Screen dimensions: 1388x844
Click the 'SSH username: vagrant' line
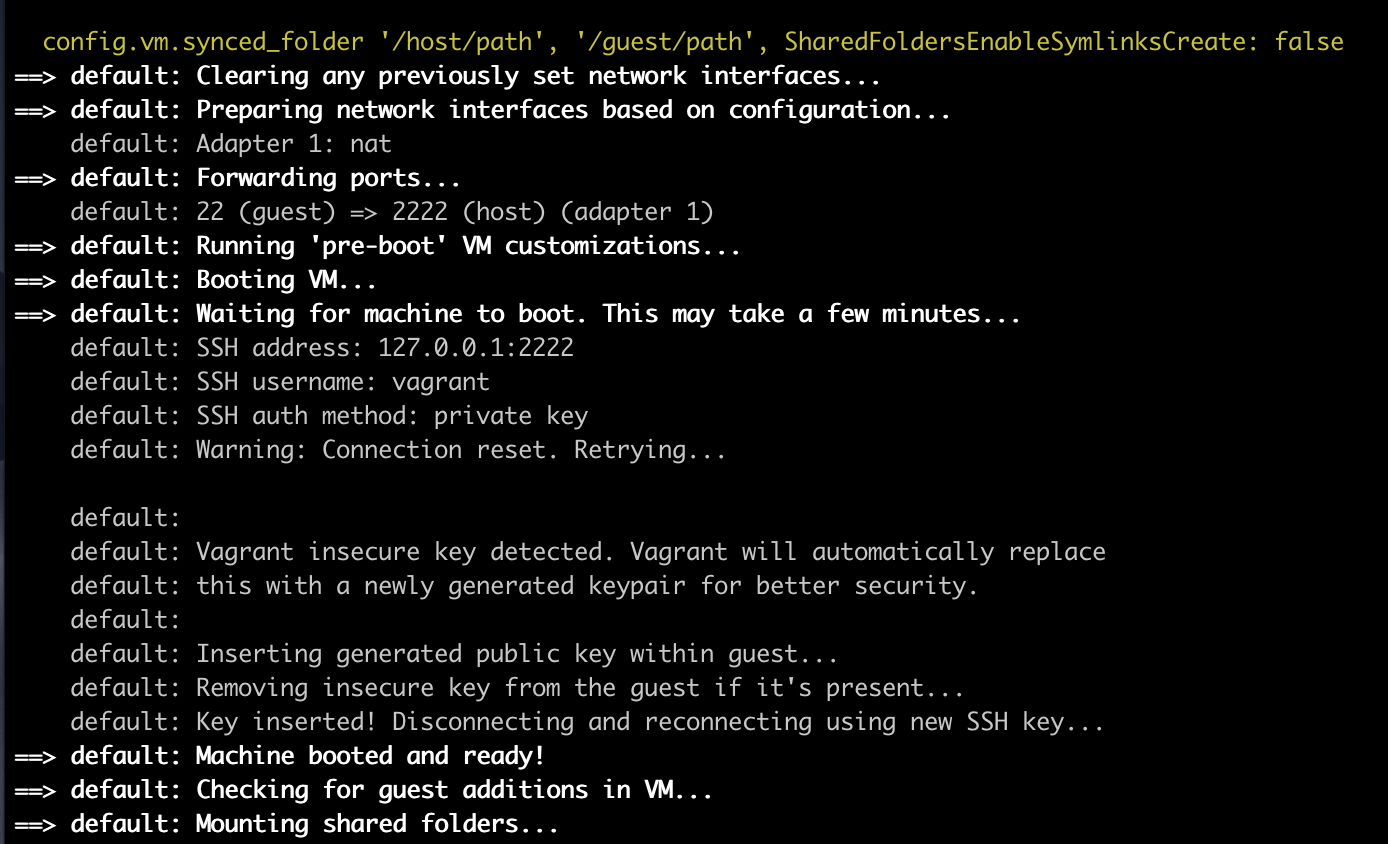tap(280, 382)
